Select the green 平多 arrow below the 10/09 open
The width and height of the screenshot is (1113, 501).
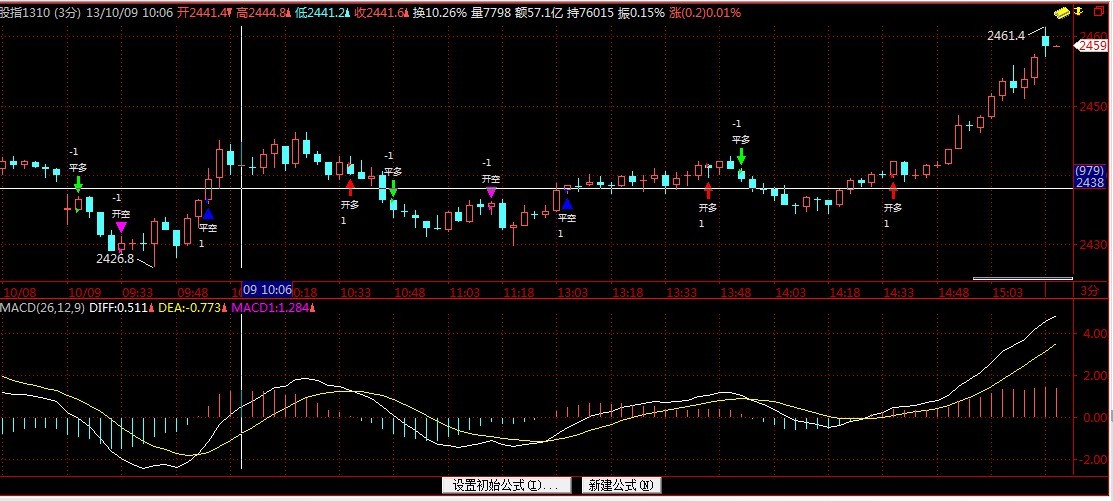78,183
